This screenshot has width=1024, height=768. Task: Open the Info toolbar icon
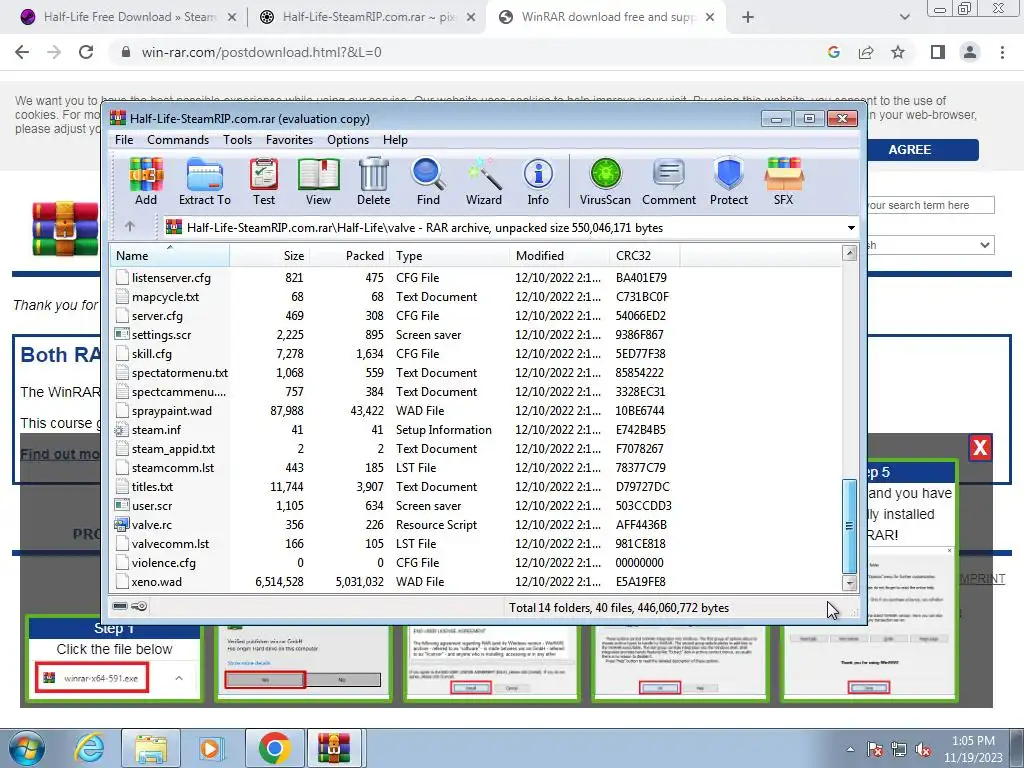(538, 182)
